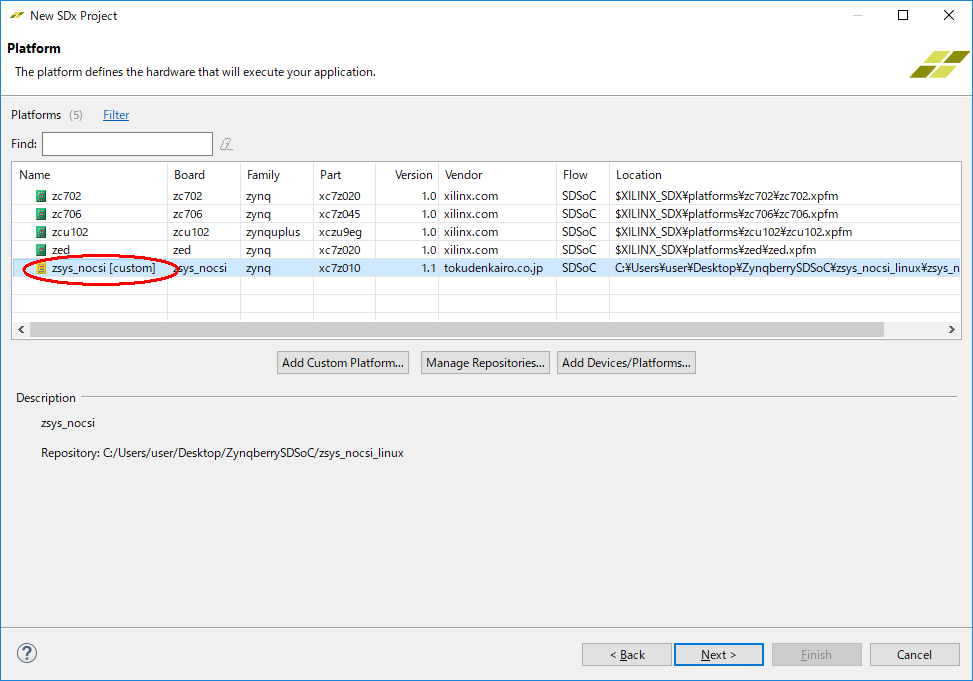Click the Add Custom Platform button
The image size is (973, 681).
343,363
